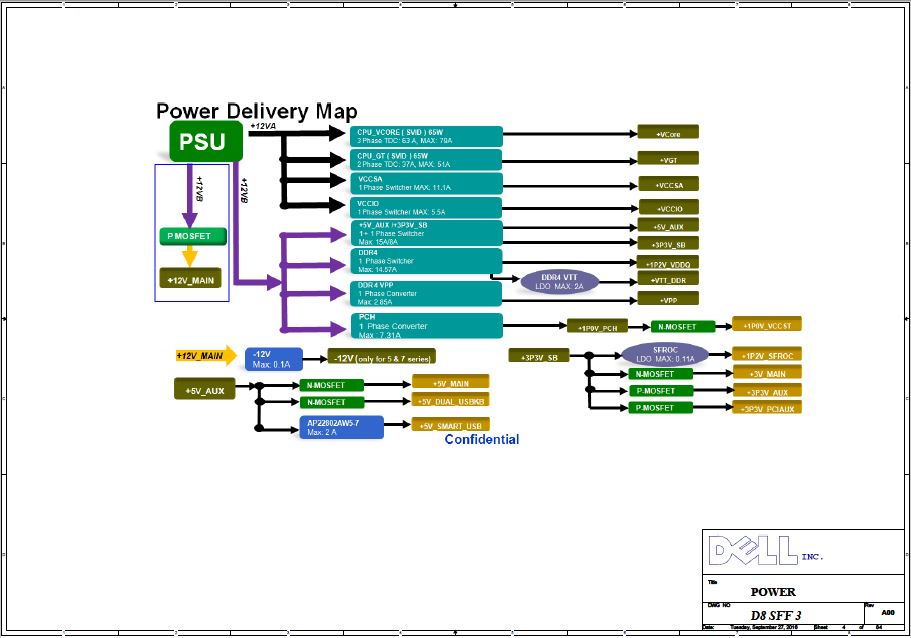Click the +3P3V_SB output next to +5V_AUX/+3P3V_SB block

pyautogui.click(x=668, y=243)
